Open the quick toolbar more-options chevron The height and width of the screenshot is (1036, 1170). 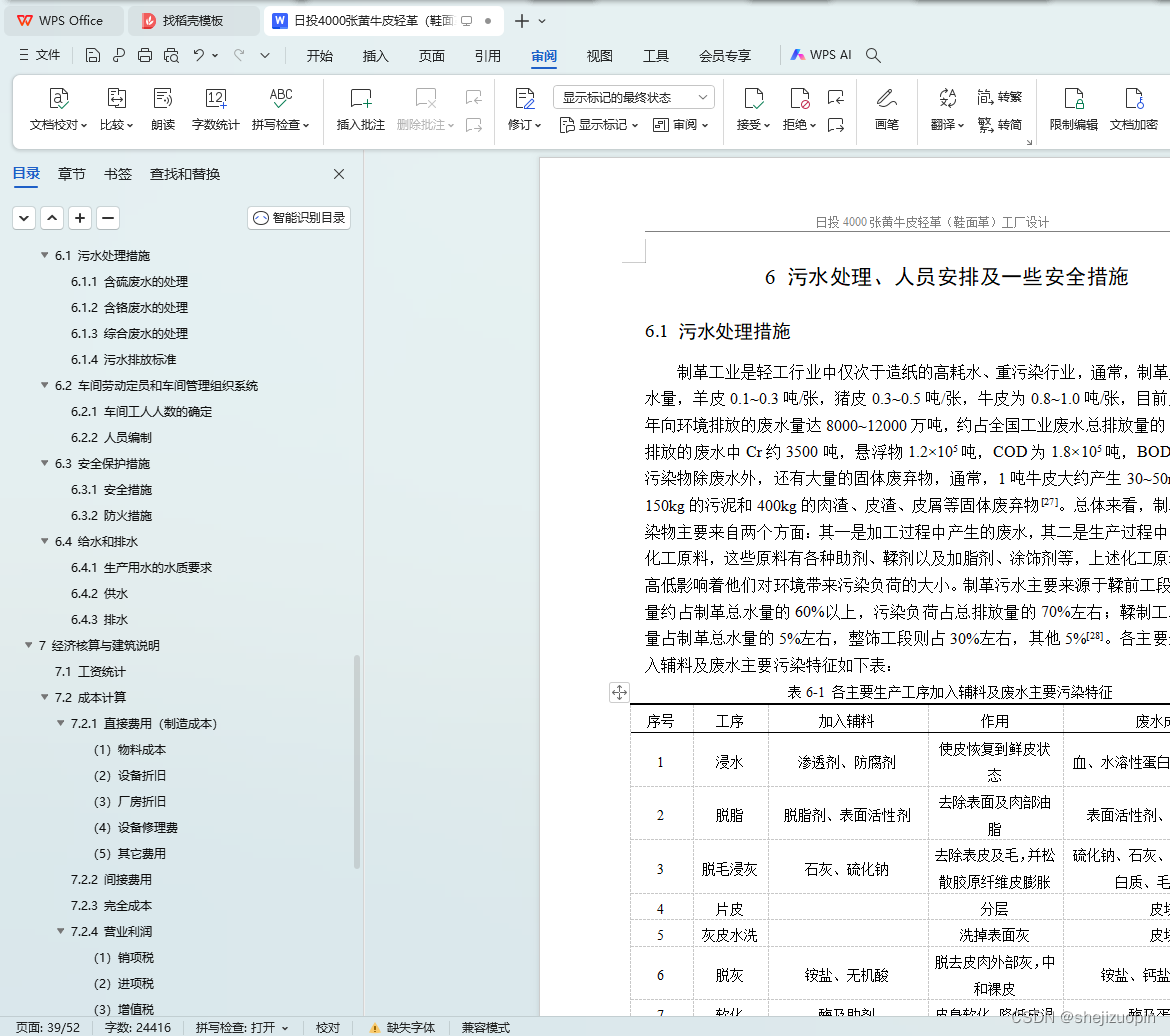coord(265,55)
